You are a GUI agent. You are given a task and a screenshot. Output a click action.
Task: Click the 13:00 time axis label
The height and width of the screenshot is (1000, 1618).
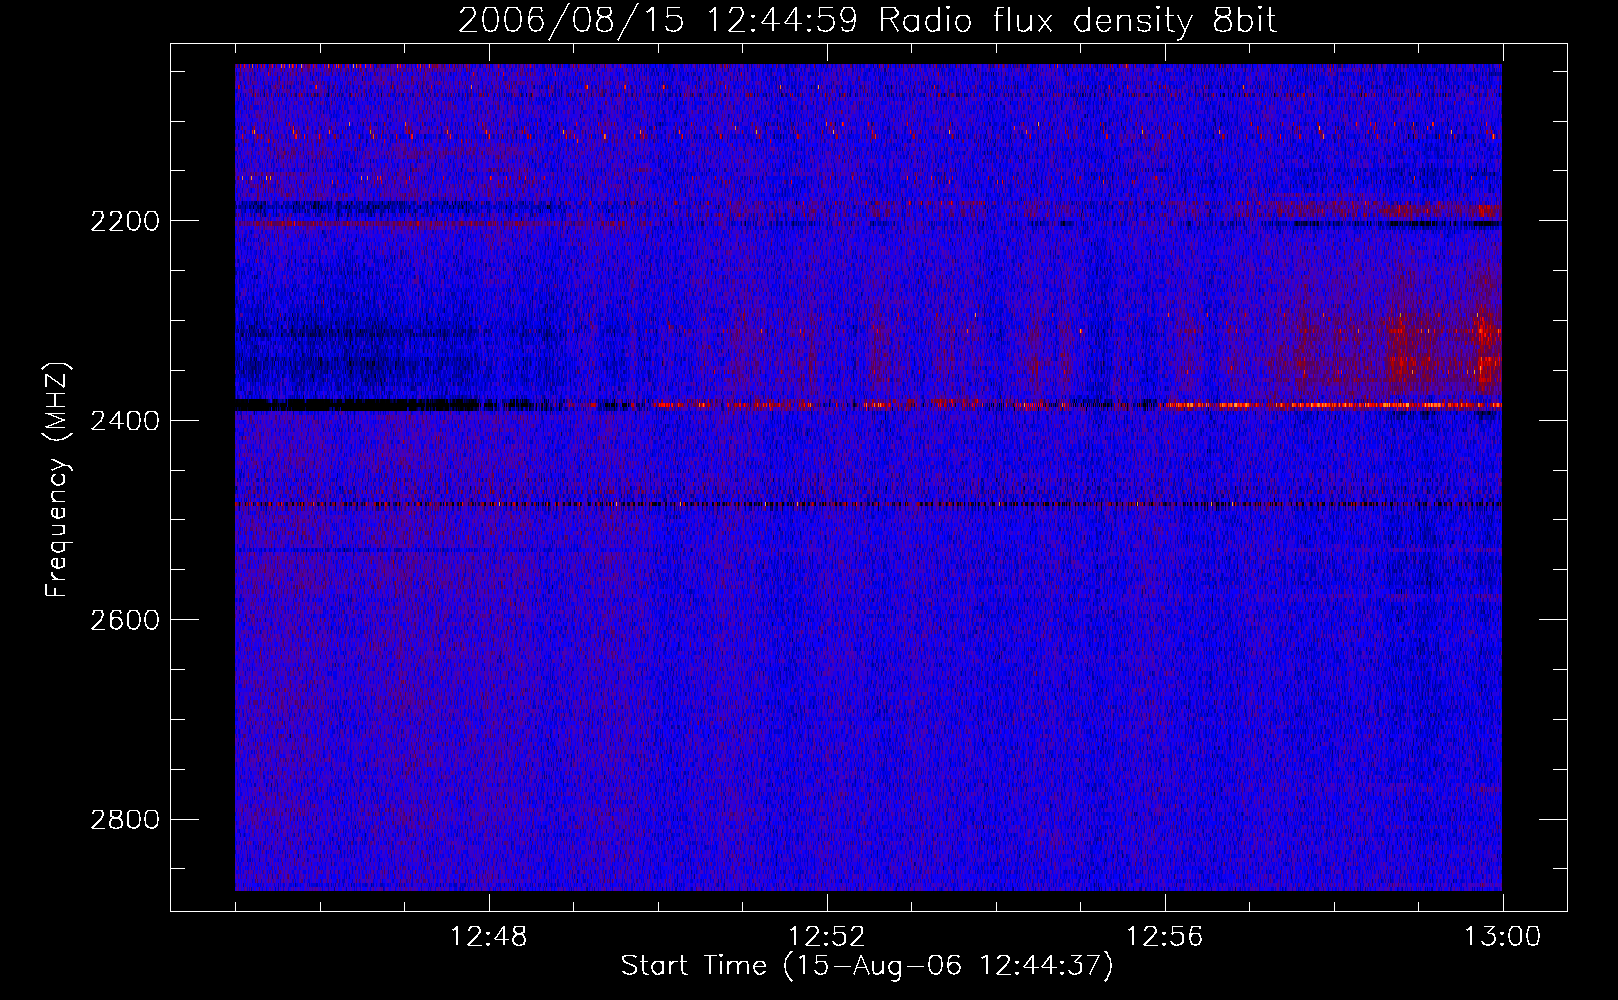tap(1502, 937)
